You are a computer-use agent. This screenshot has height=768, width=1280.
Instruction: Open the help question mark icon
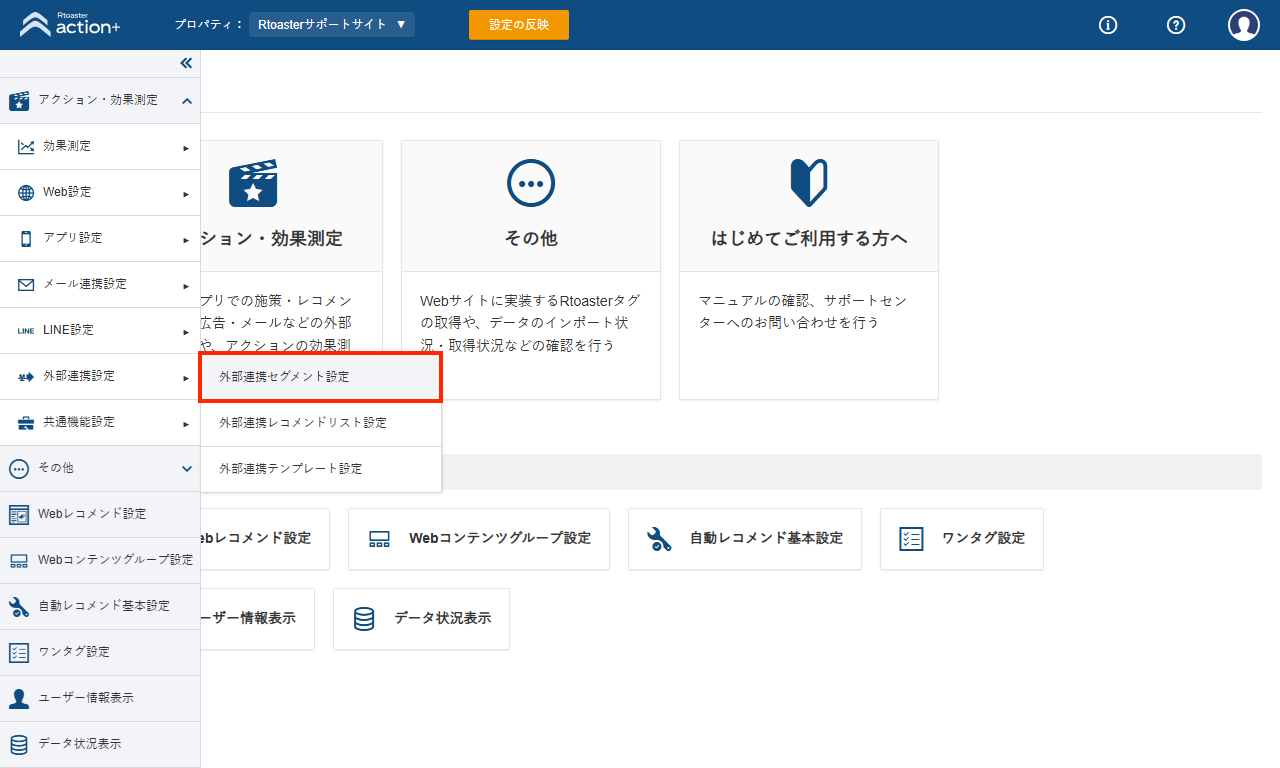click(x=1176, y=25)
